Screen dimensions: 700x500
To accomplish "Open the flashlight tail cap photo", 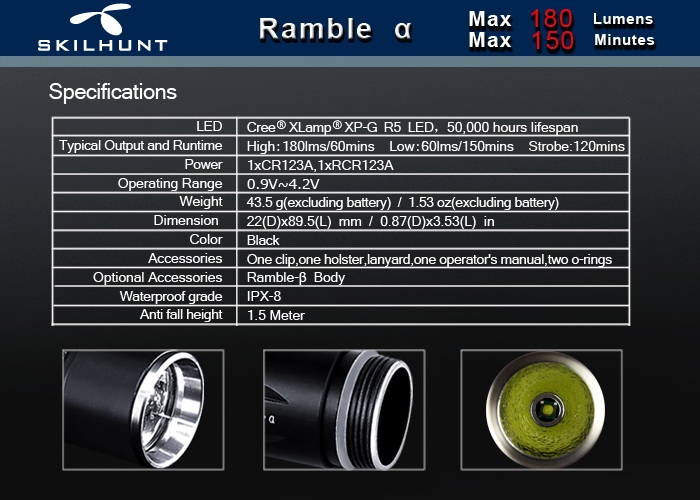I will [143, 410].
